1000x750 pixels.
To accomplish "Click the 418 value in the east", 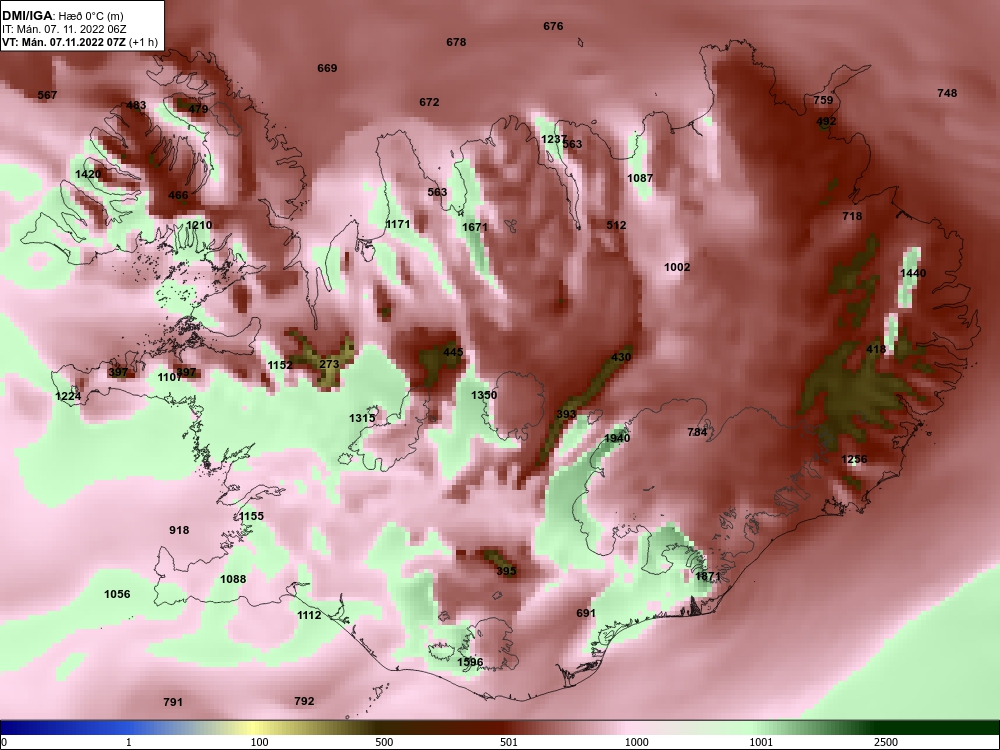I will click(x=876, y=349).
